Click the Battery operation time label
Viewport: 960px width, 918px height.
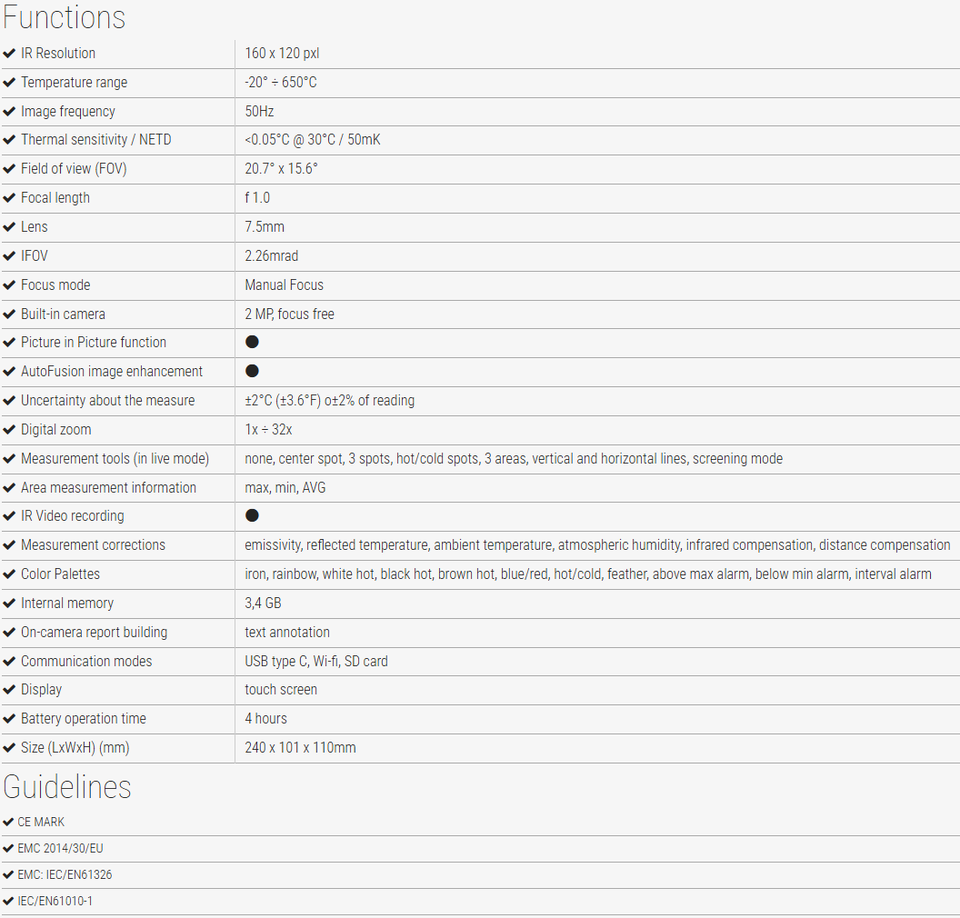(x=83, y=718)
